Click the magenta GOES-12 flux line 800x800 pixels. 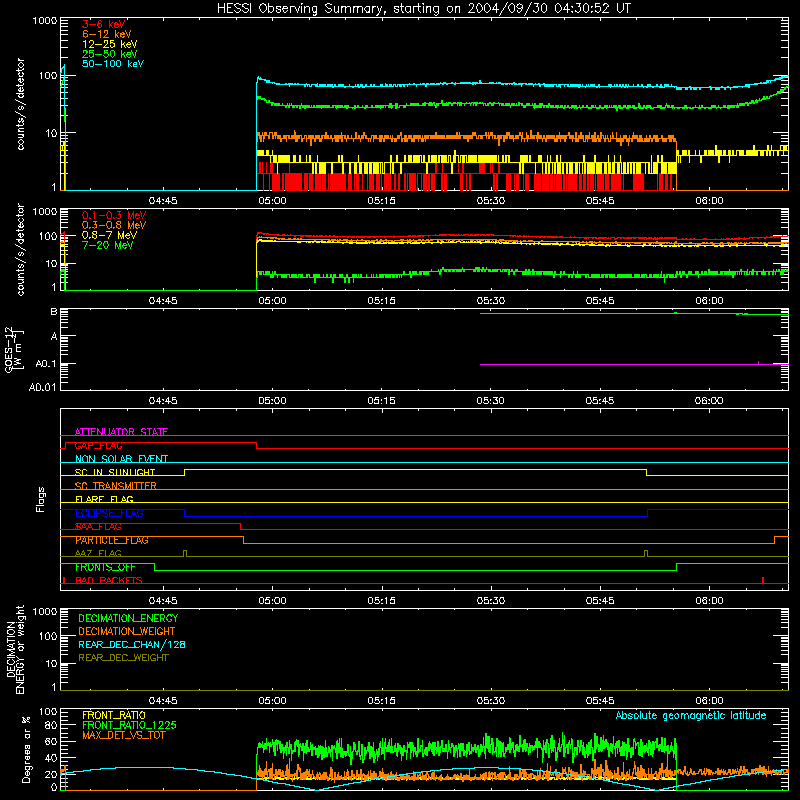(633, 364)
